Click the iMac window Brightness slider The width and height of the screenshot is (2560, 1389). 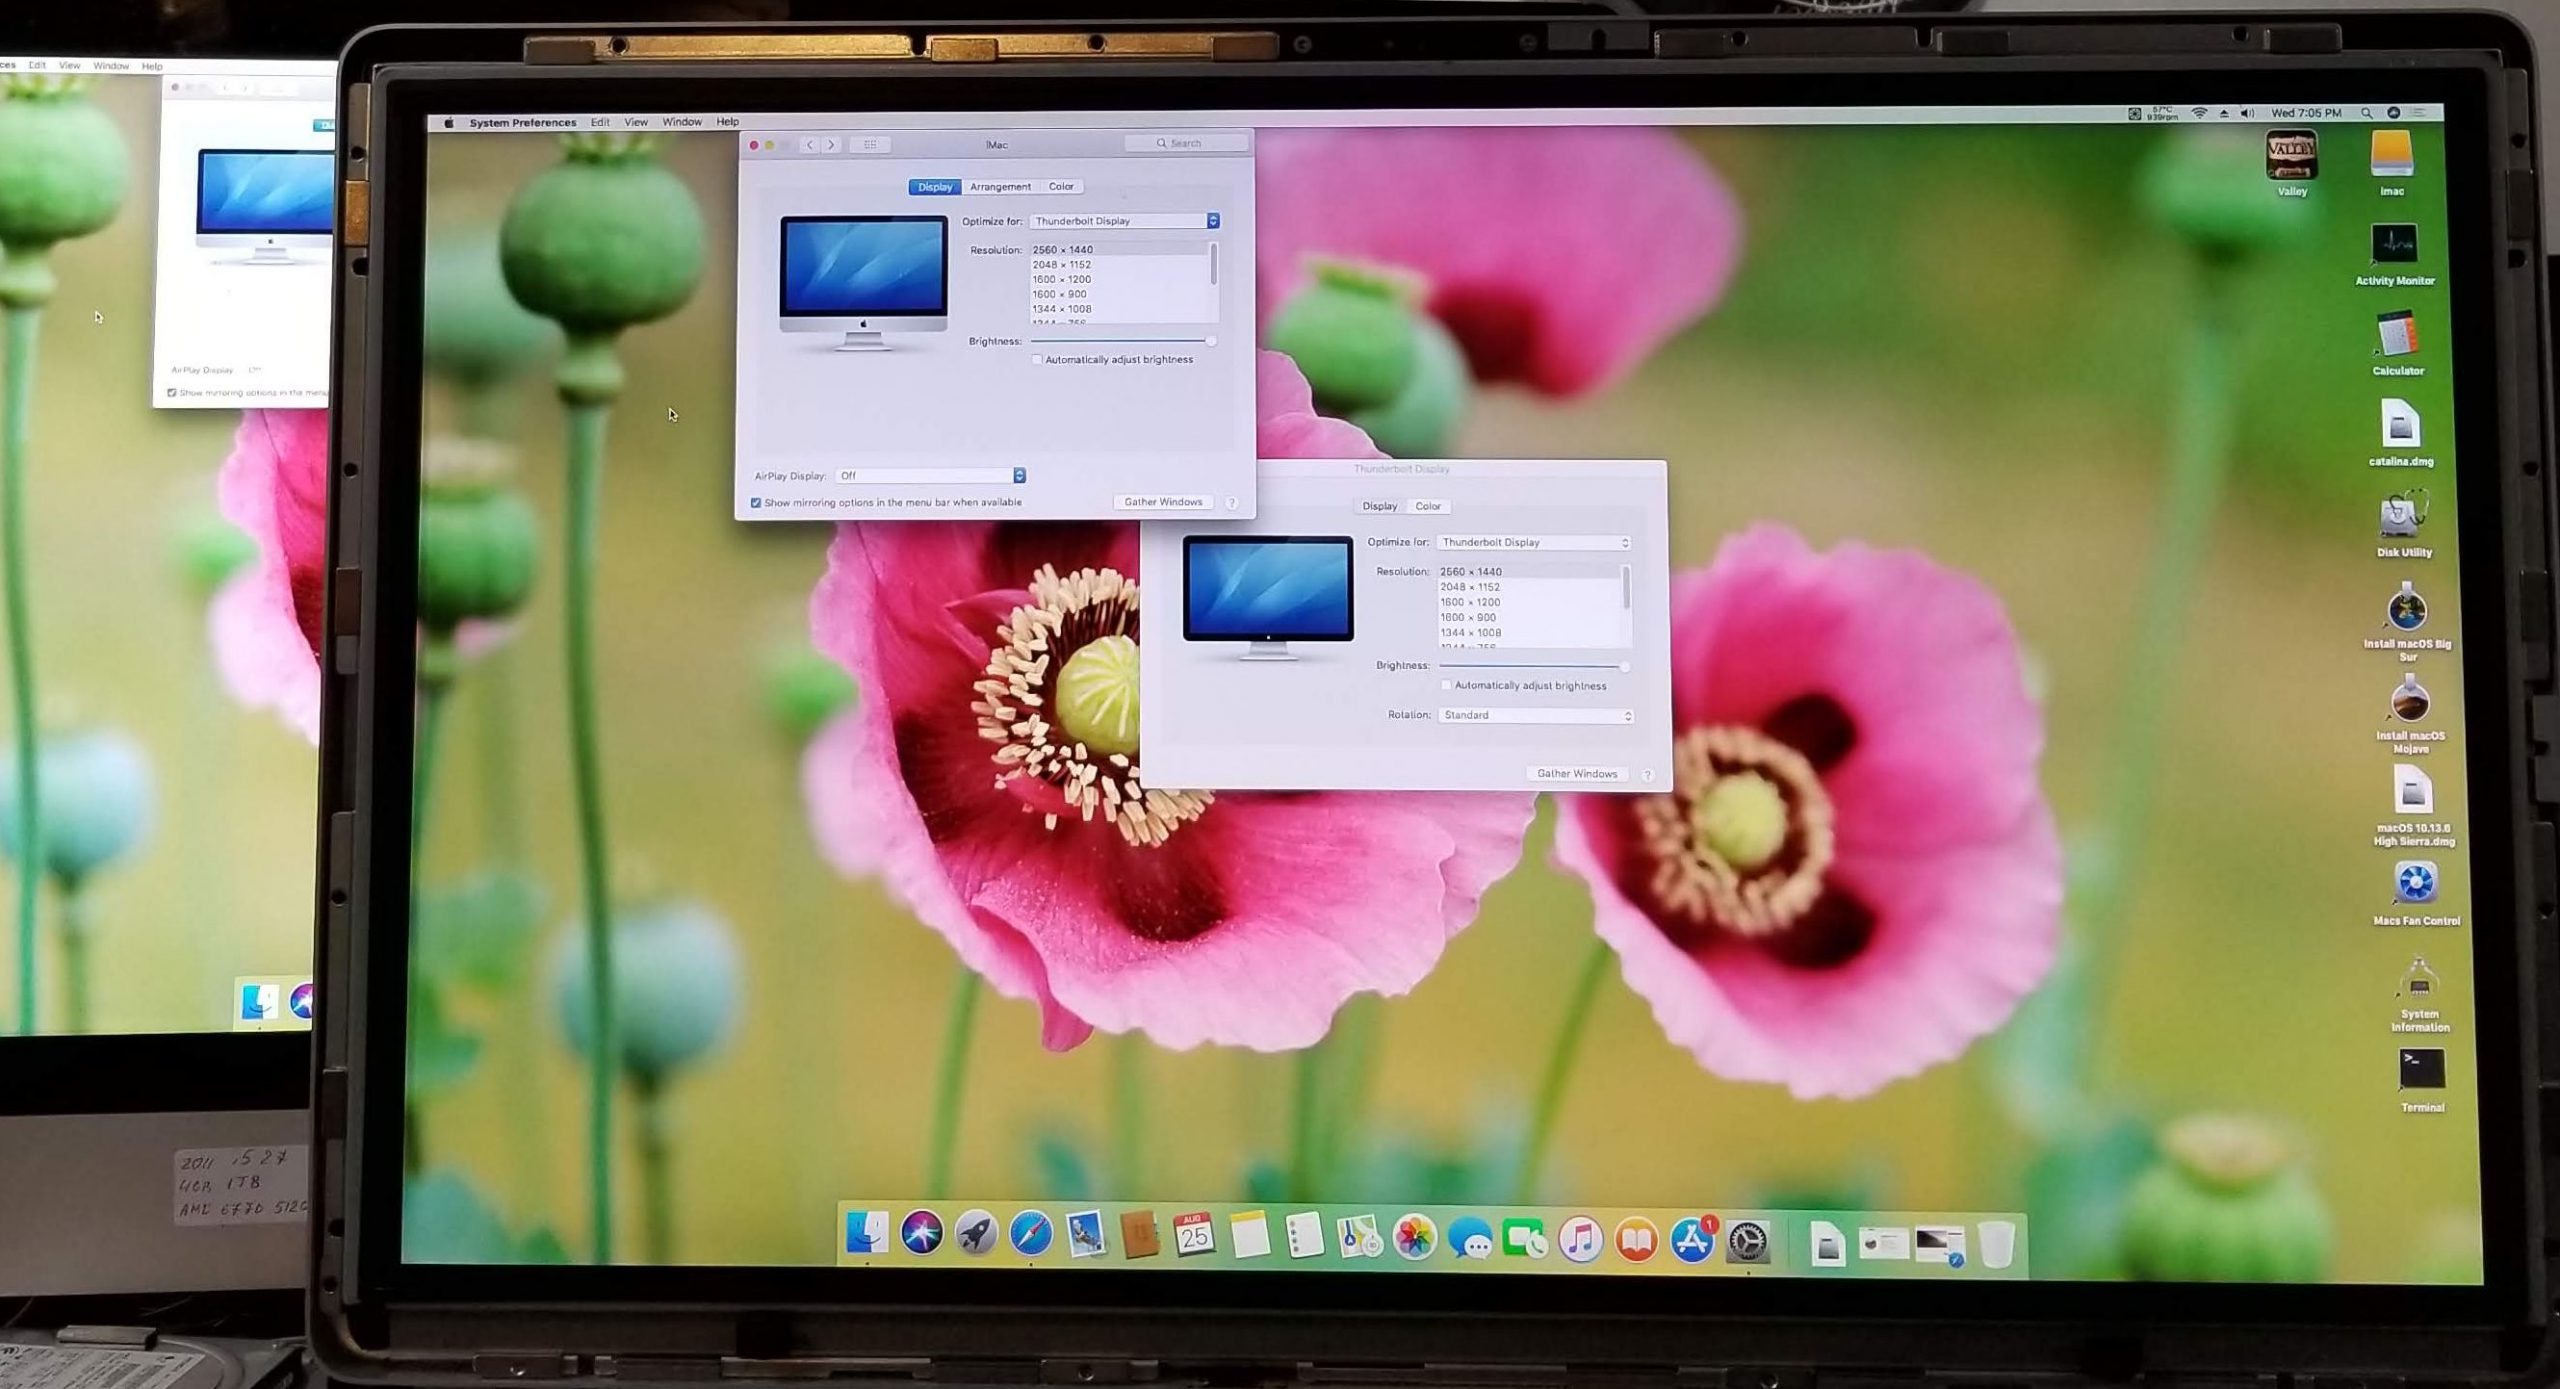pos(1120,341)
